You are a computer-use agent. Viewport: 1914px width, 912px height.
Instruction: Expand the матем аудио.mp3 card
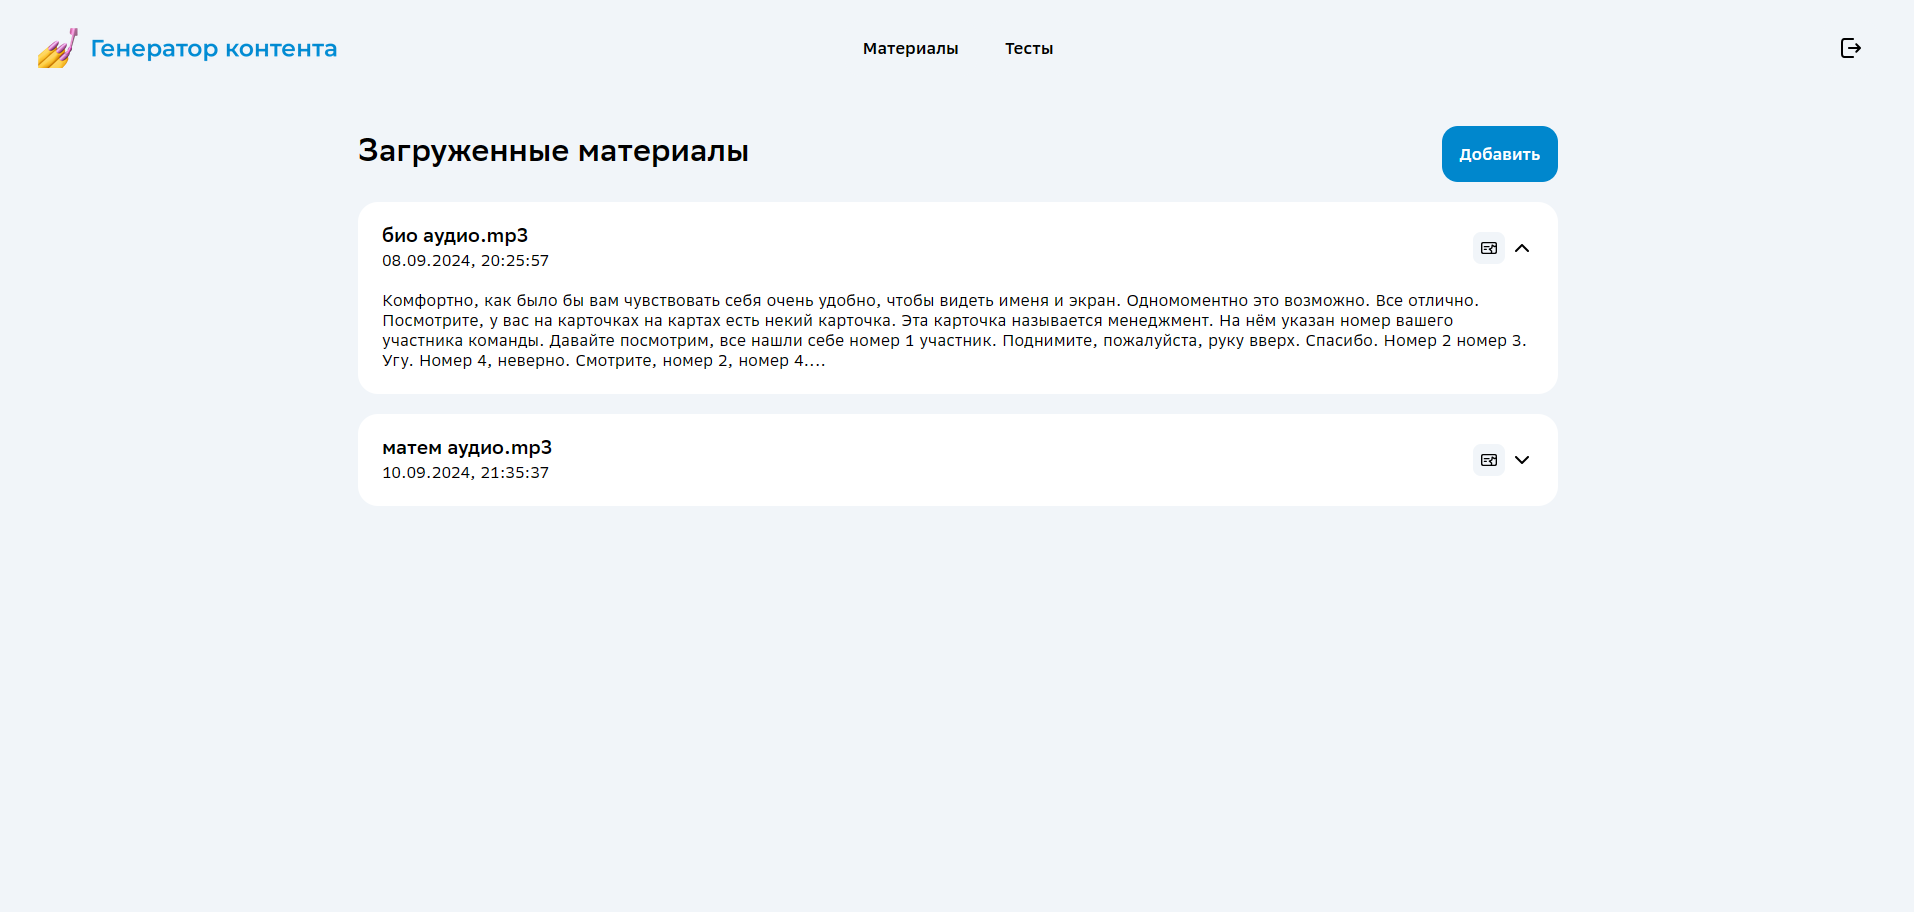[x=1522, y=460]
